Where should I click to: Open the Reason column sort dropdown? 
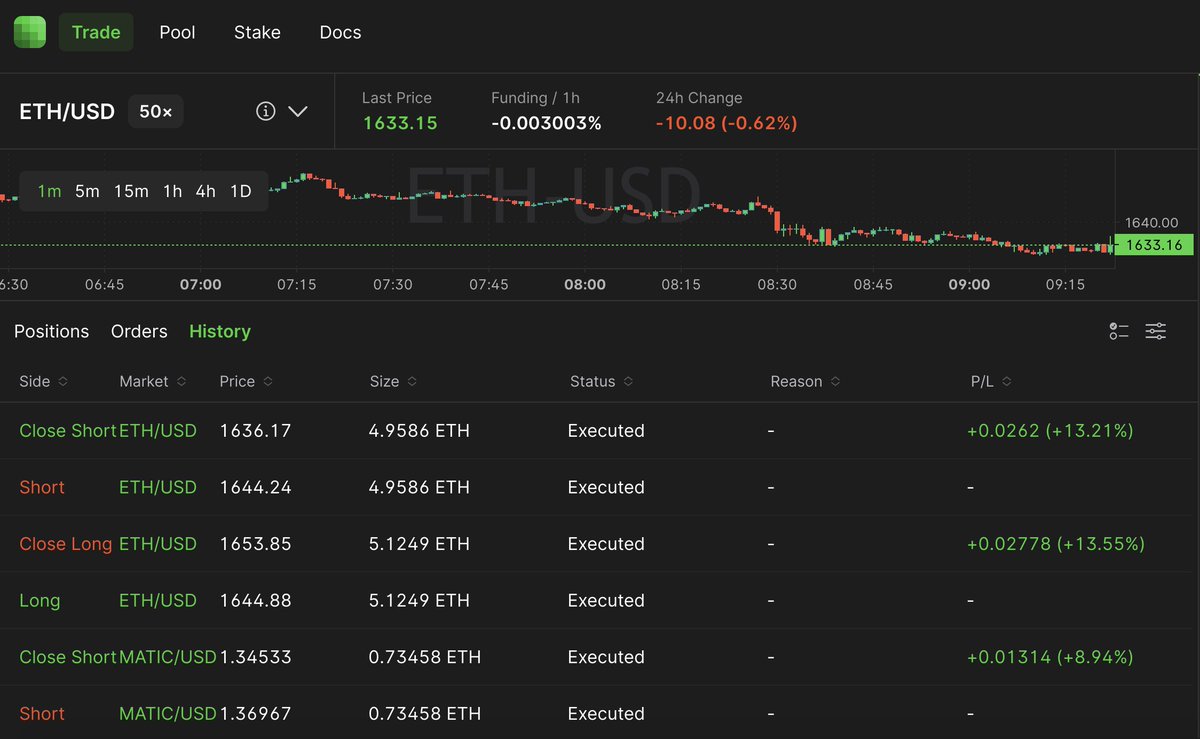pyautogui.click(x=835, y=382)
